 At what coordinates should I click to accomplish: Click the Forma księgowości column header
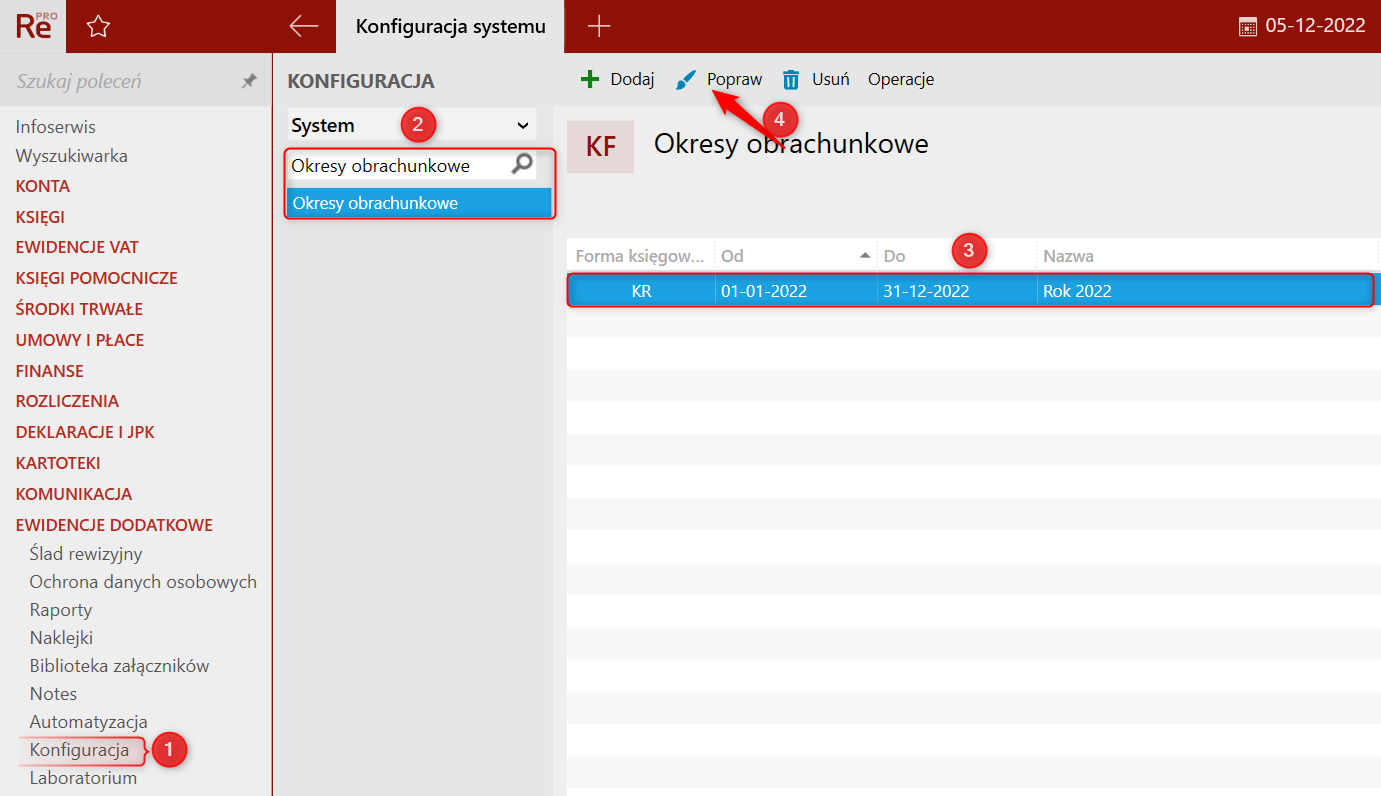640,256
